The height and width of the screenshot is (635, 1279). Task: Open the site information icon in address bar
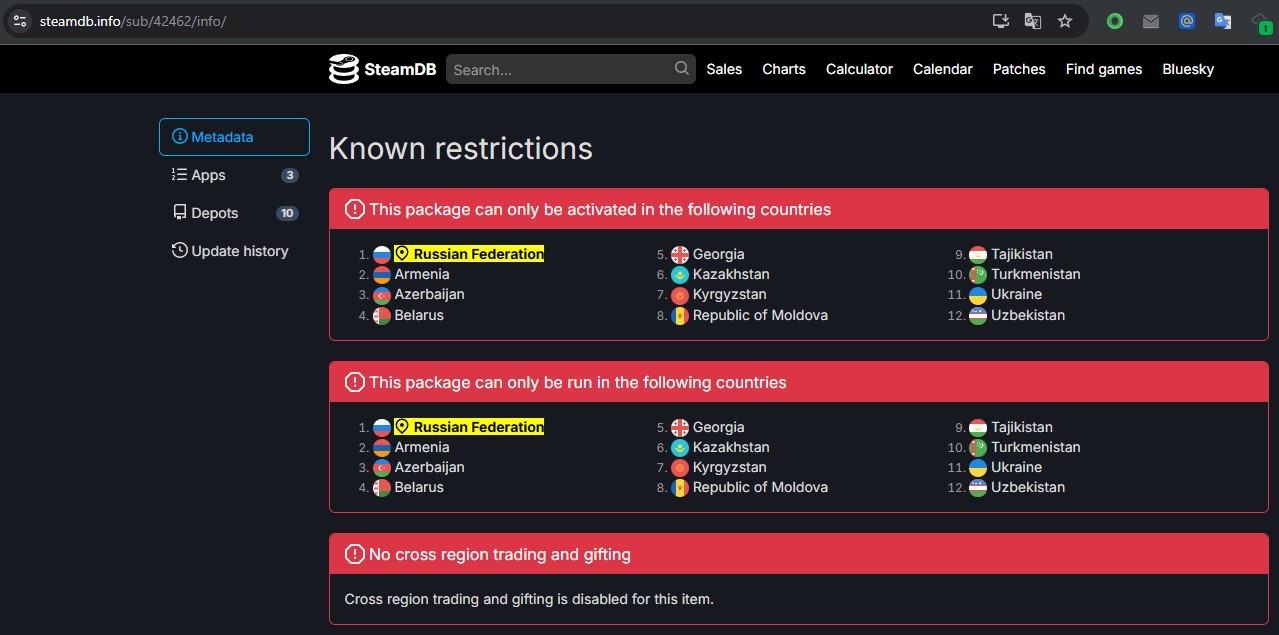pos(20,21)
